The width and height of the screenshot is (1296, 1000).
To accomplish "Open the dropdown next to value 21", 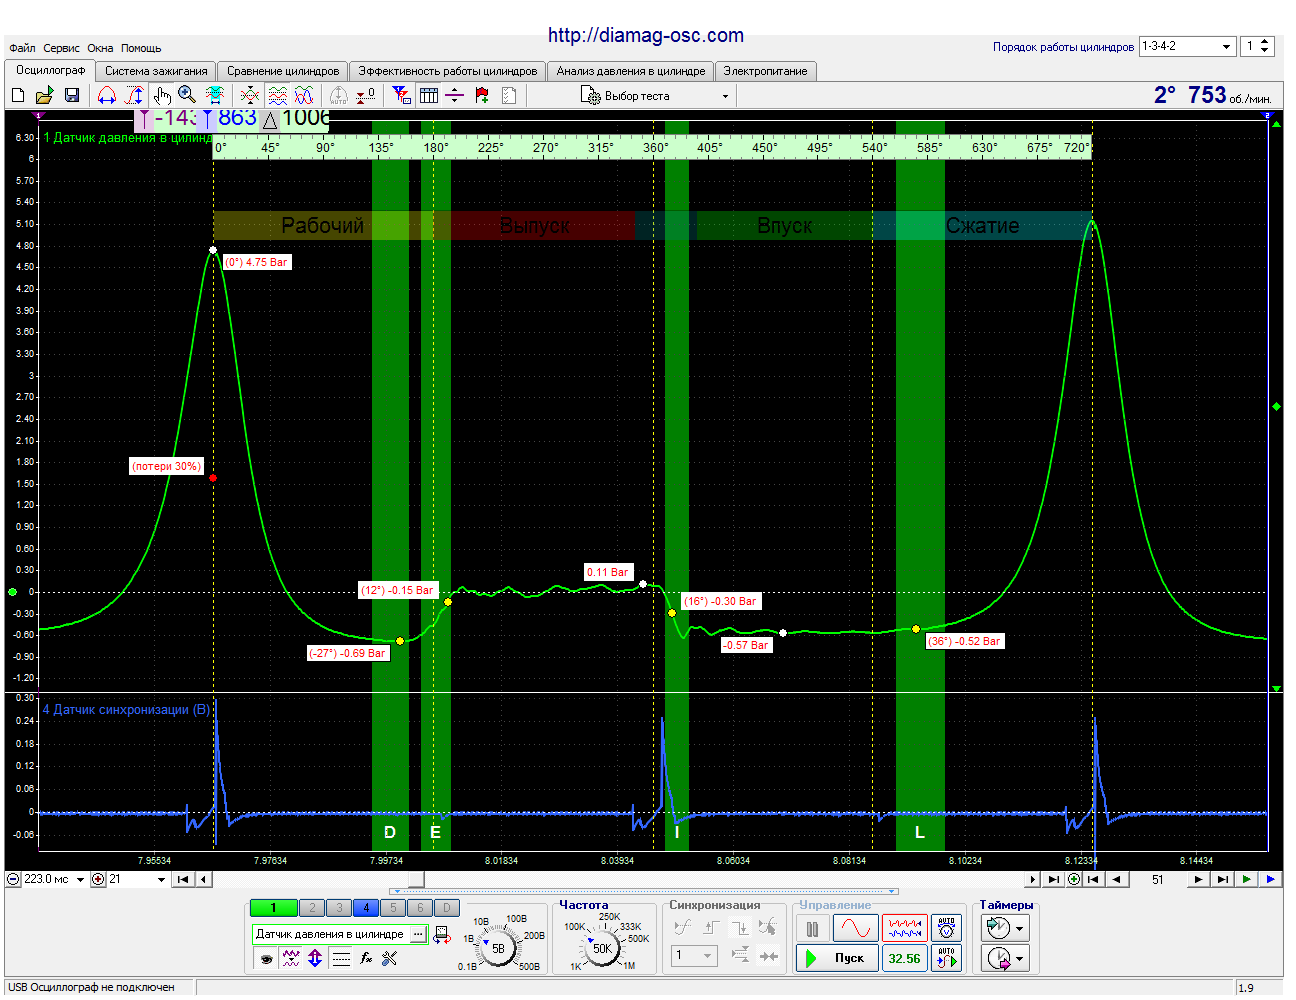I will [x=161, y=880].
